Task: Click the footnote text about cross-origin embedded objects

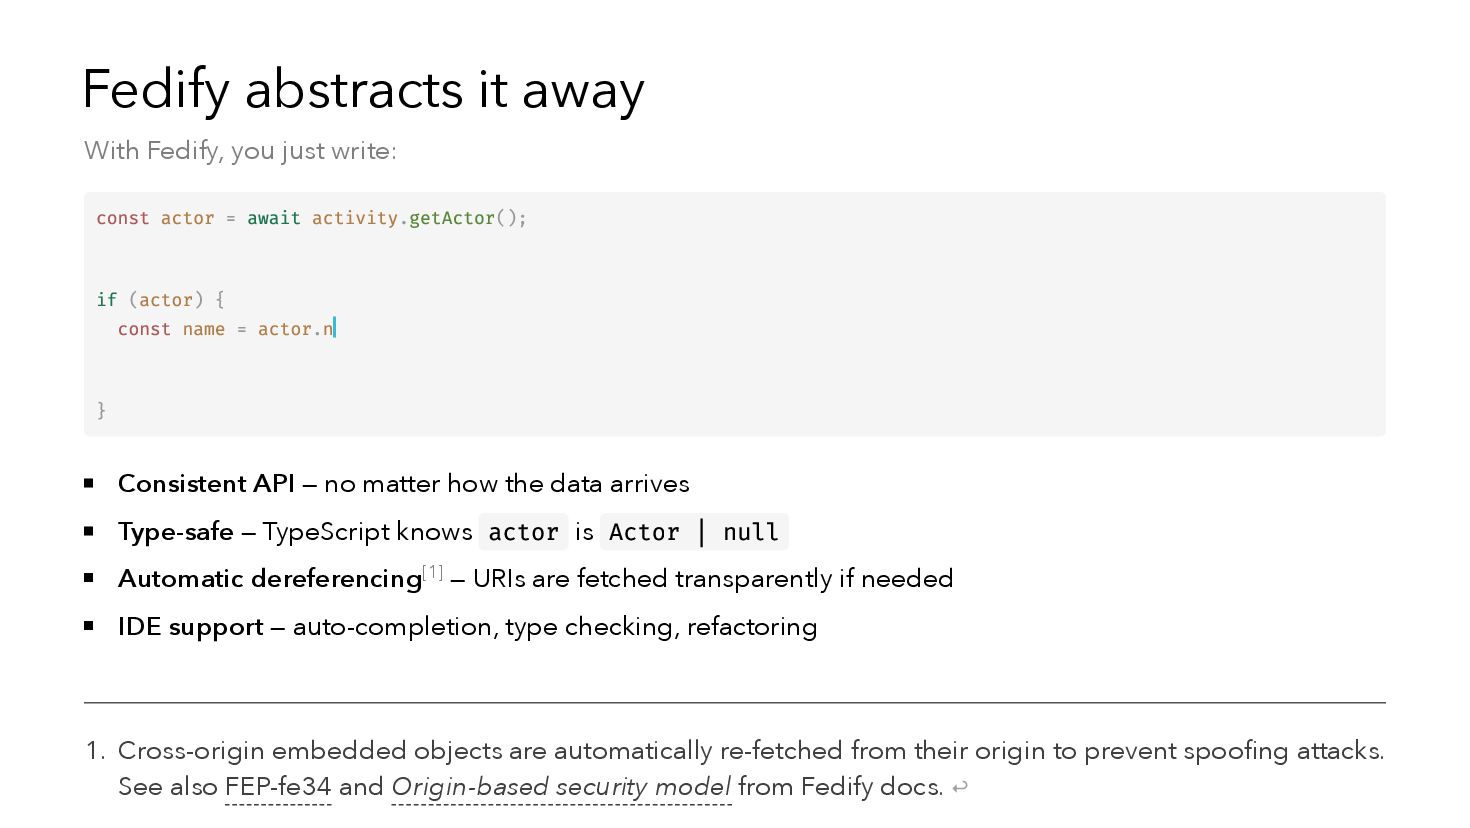Action: (750, 751)
